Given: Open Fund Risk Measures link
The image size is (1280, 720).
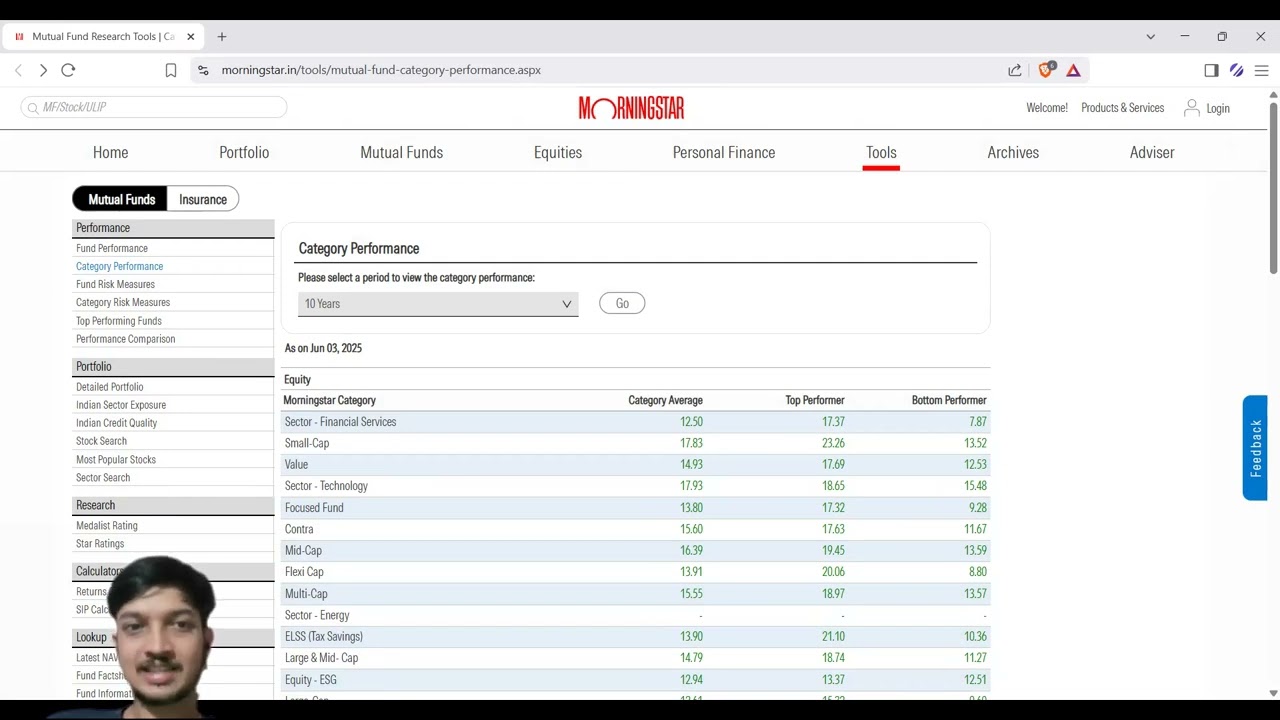Looking at the screenshot, I should (115, 284).
